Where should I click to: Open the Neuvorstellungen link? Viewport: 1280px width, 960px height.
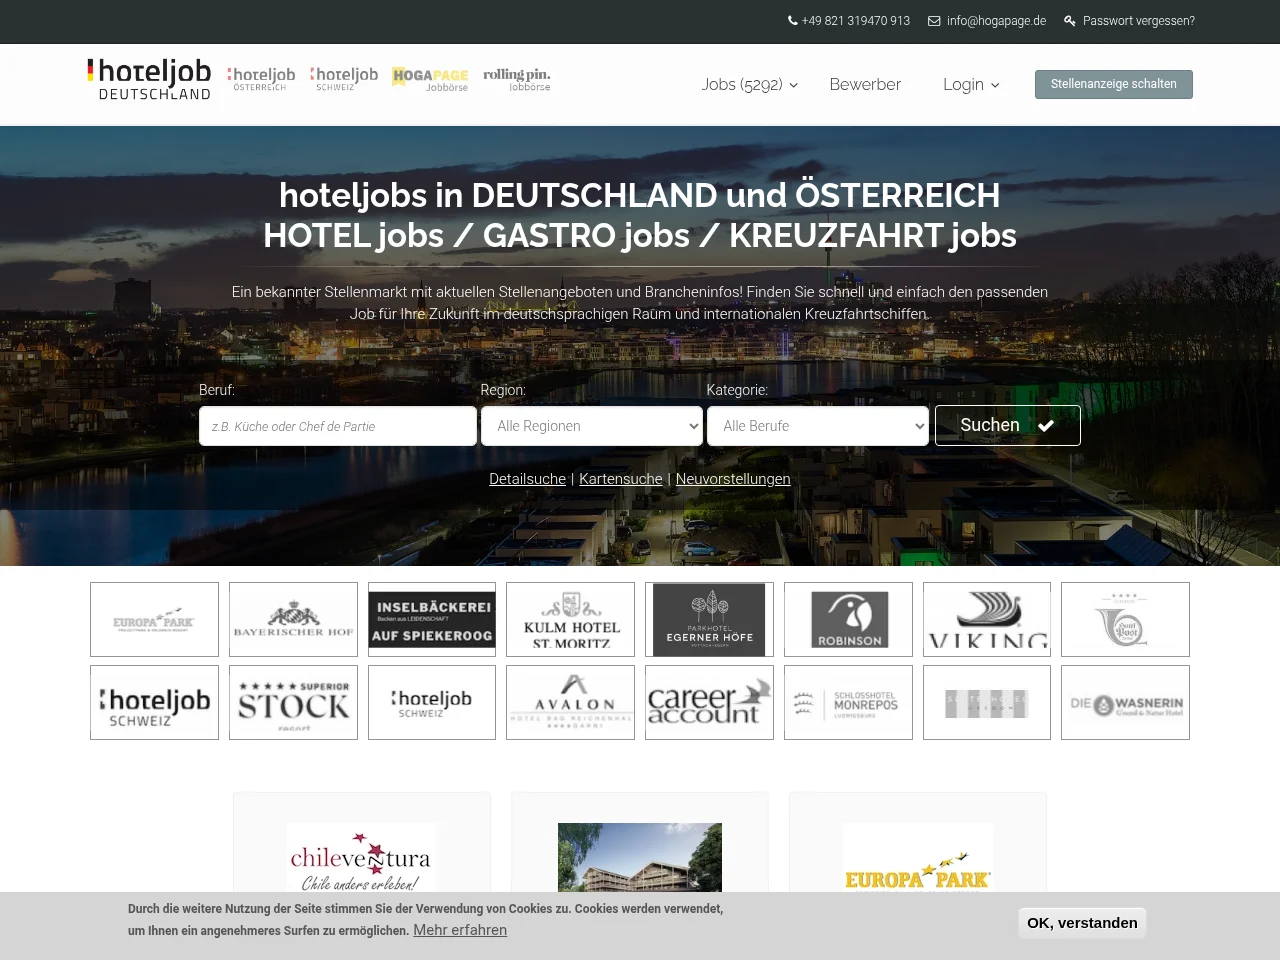[733, 479]
